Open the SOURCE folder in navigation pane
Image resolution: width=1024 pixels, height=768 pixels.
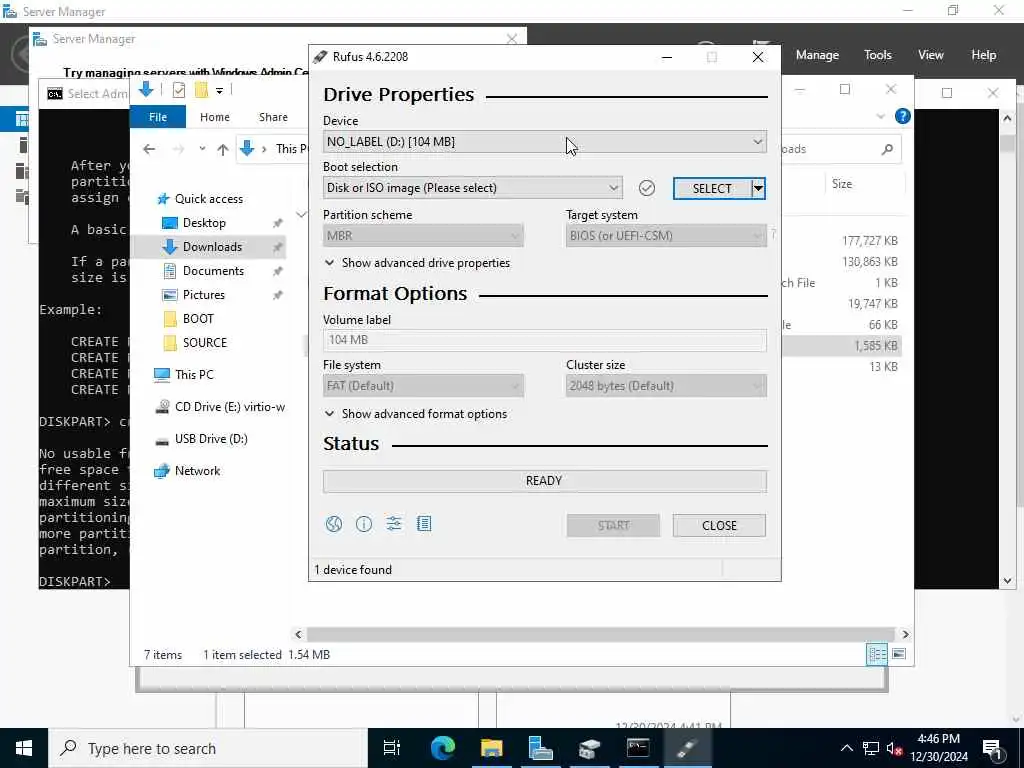pyautogui.click(x=195, y=343)
